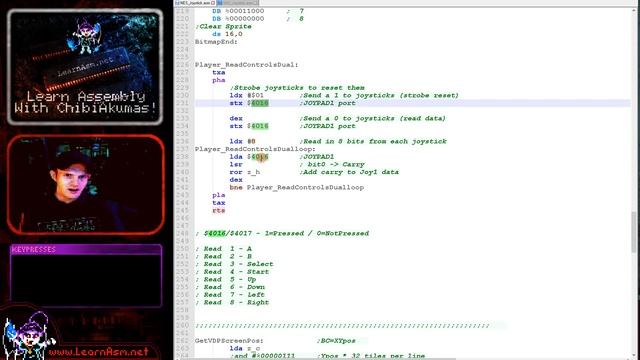Click the 'Player_ReadControlsDual:' label line
640x360 pixels.
pyautogui.click(x=247, y=64)
